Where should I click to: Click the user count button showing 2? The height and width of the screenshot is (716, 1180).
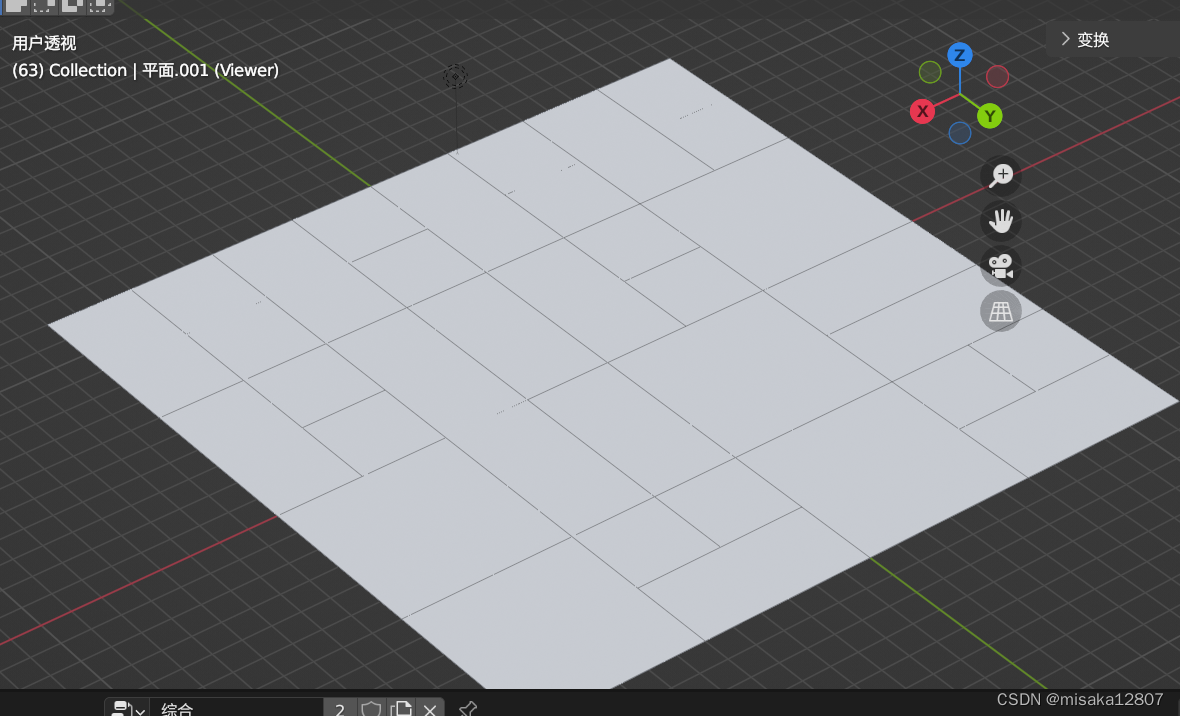(x=340, y=708)
